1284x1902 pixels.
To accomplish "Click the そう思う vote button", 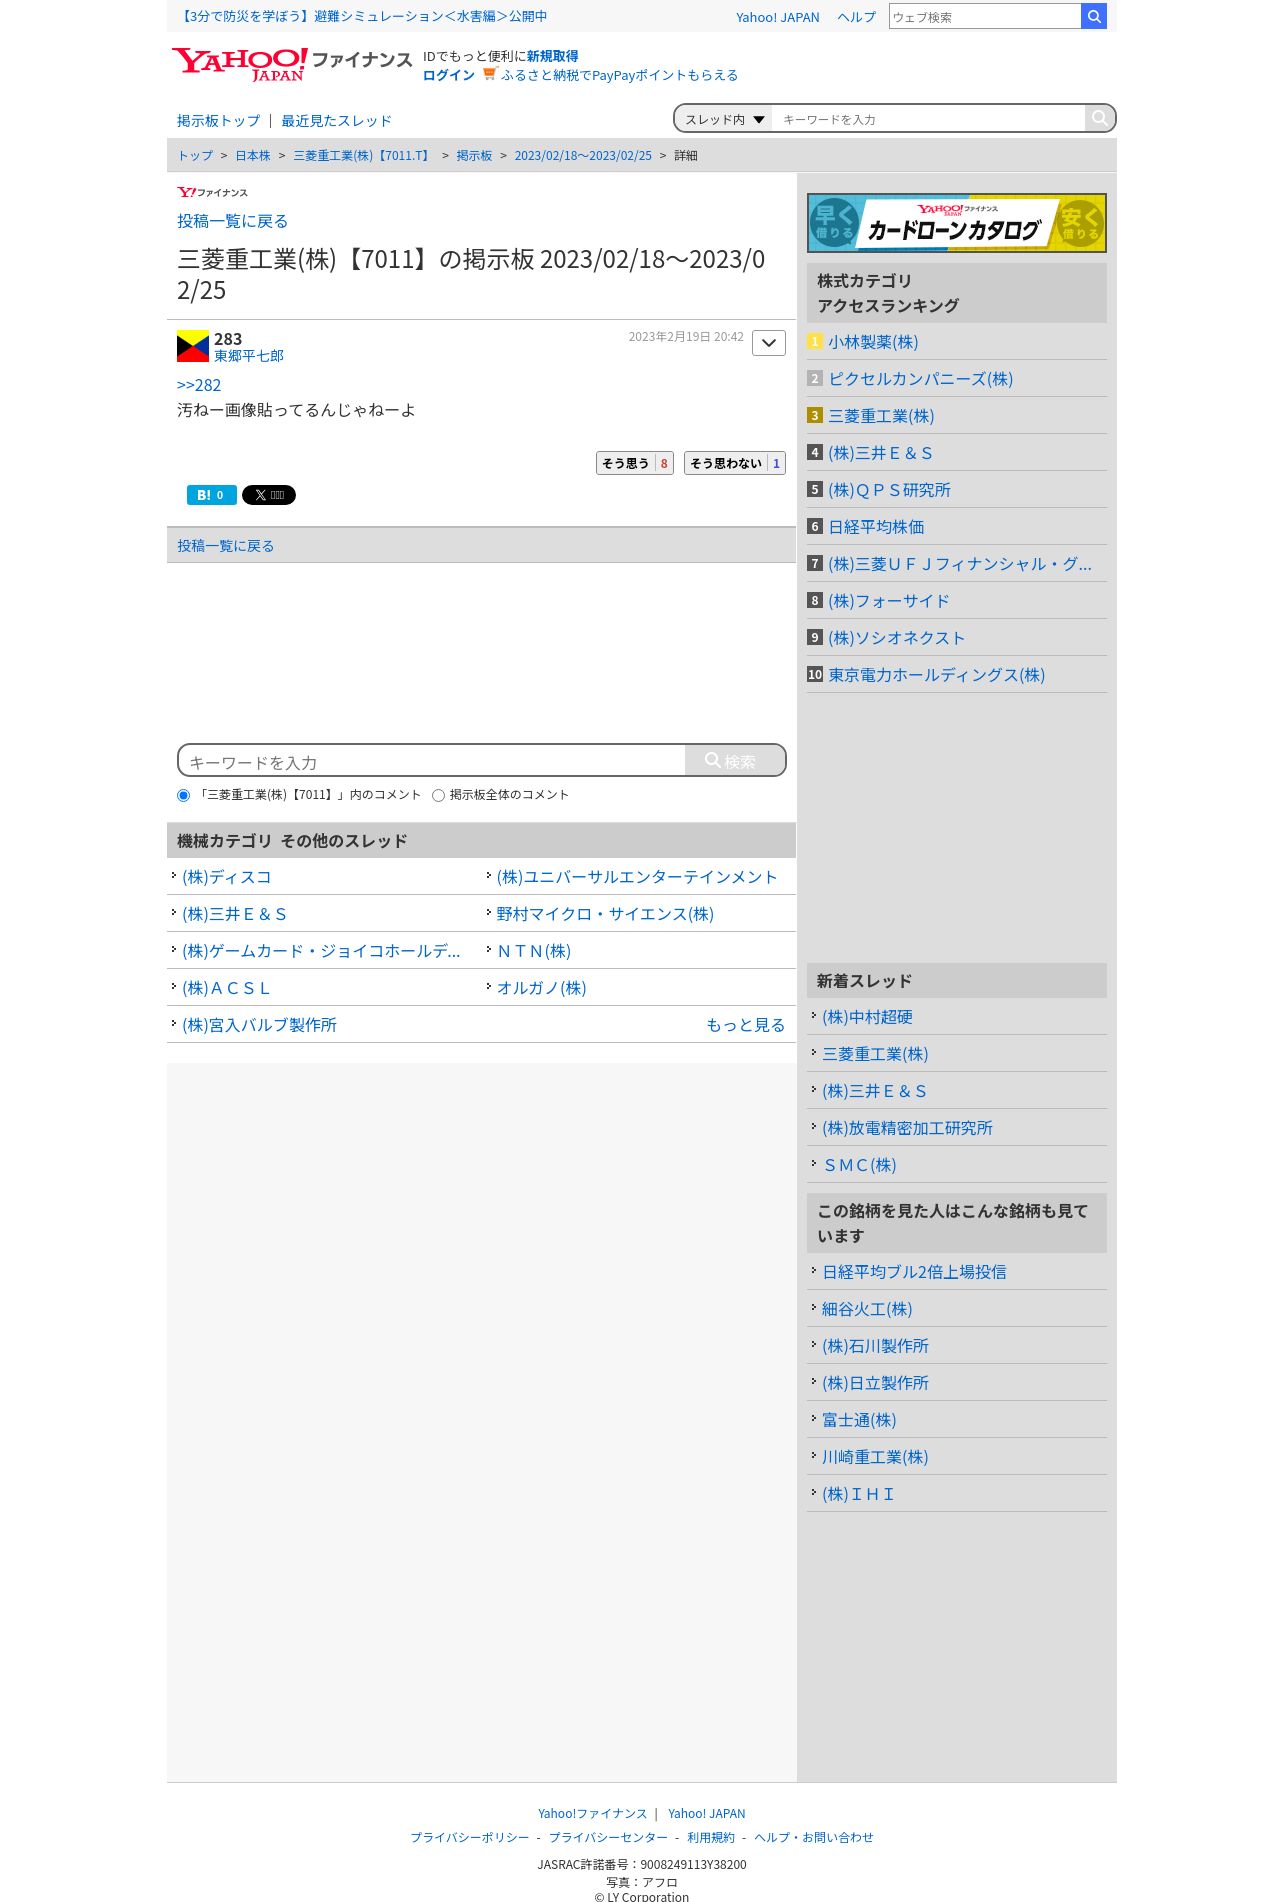I will (635, 463).
